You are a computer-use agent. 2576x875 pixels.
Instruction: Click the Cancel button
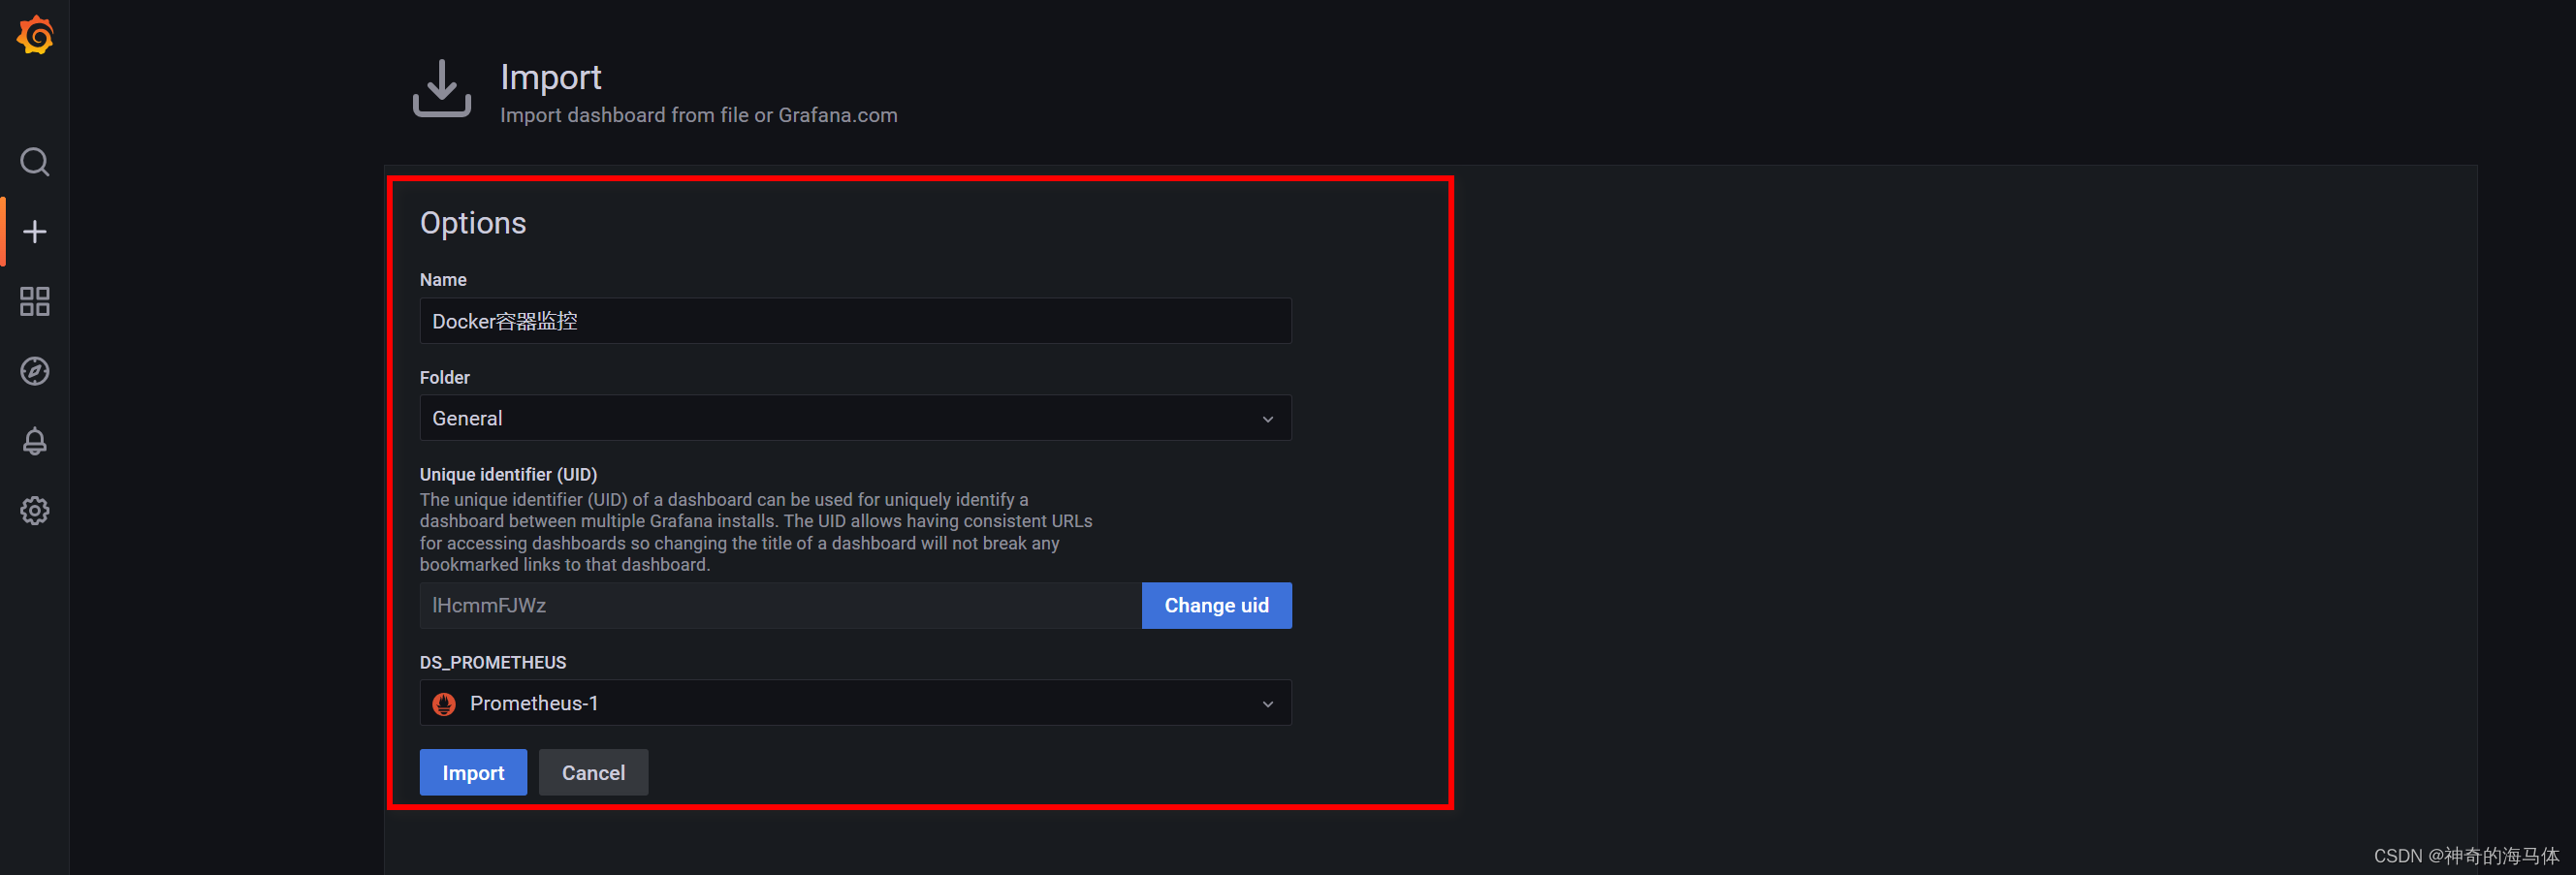(x=593, y=773)
